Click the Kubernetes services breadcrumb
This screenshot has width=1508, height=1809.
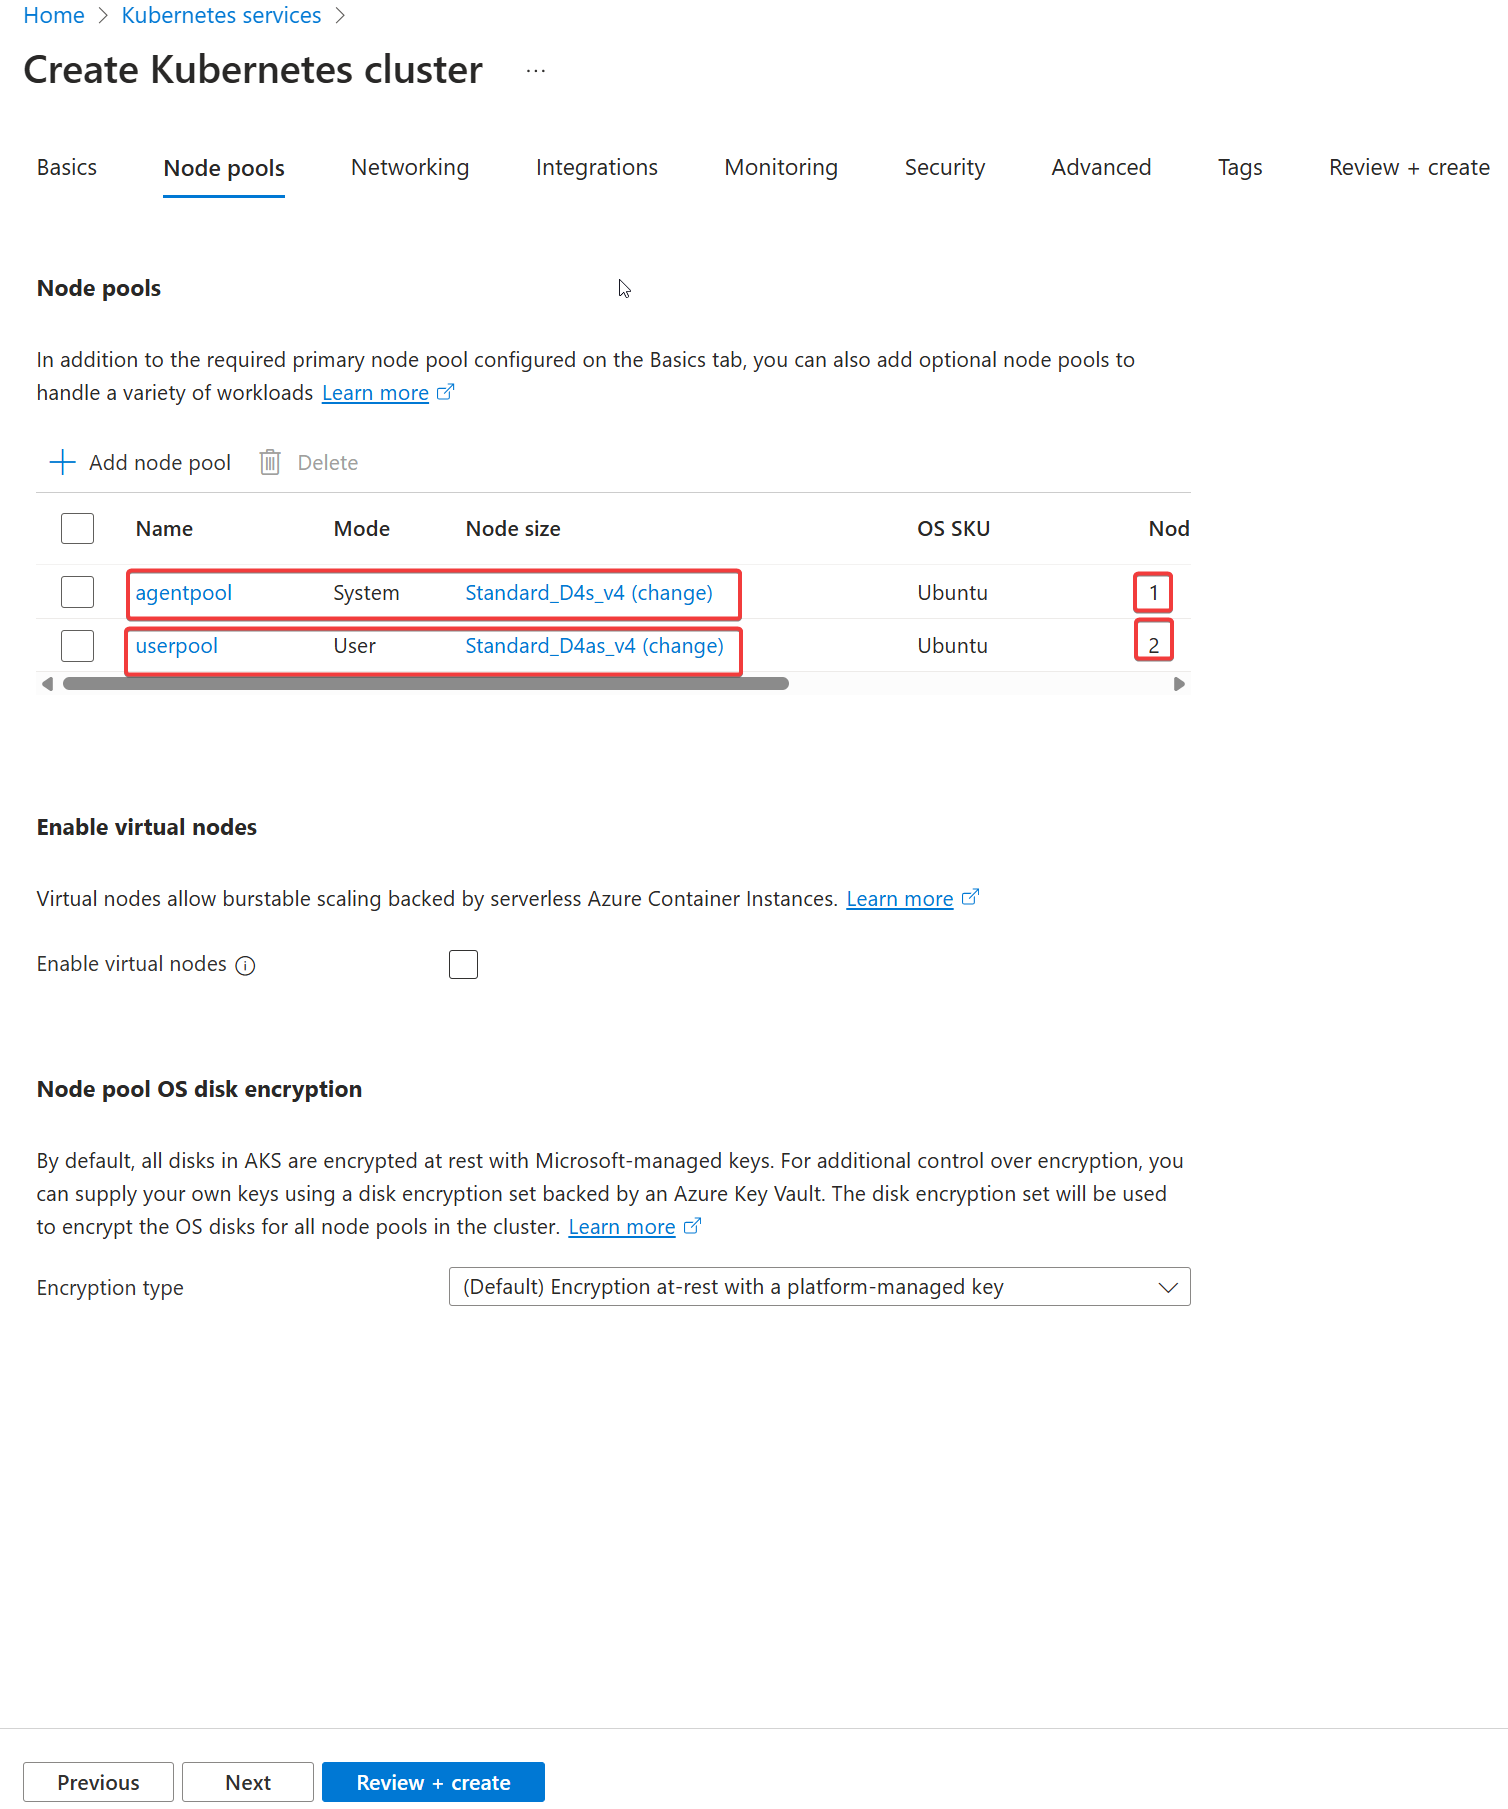tap(221, 16)
